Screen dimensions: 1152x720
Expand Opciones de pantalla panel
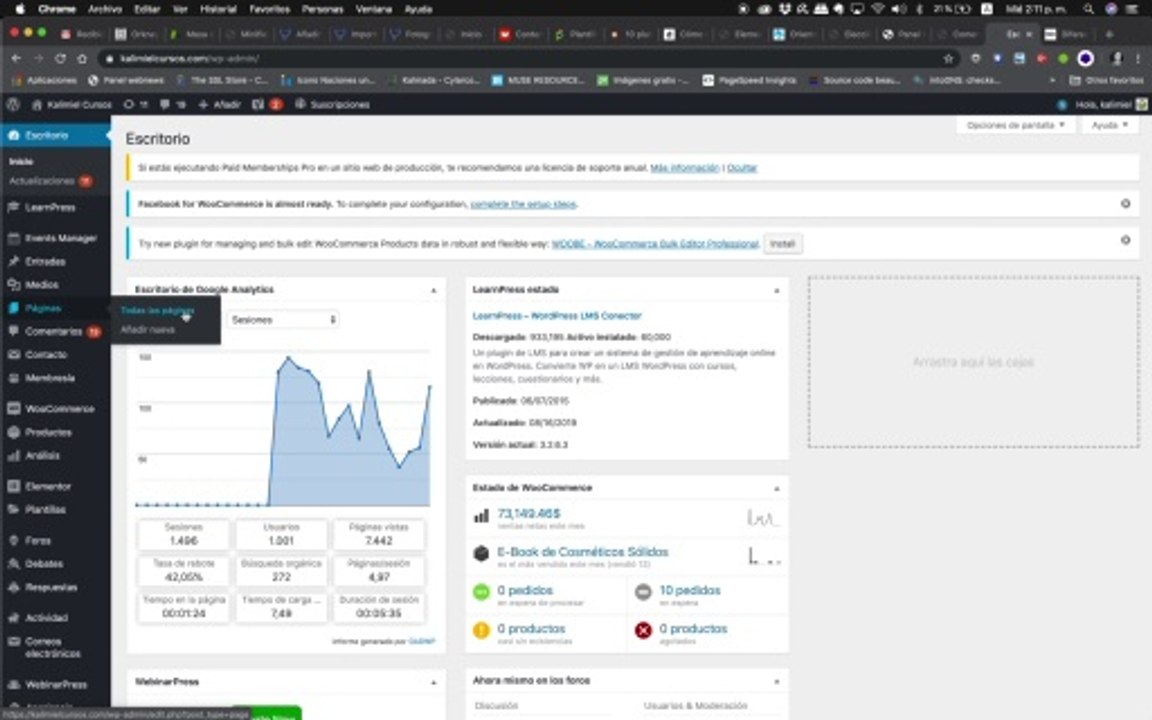click(1015, 125)
